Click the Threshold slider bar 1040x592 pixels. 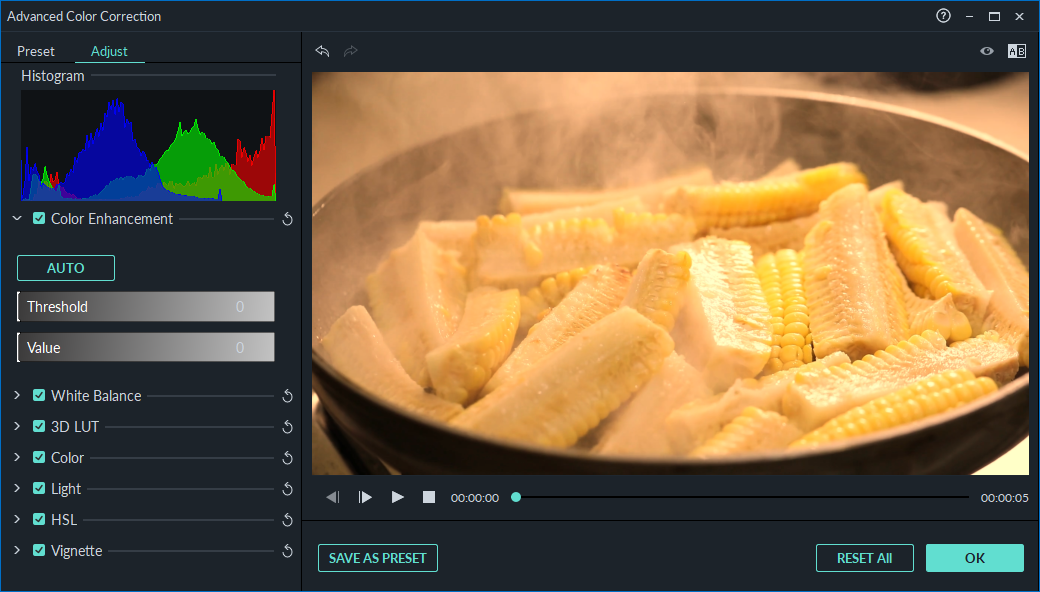click(146, 307)
